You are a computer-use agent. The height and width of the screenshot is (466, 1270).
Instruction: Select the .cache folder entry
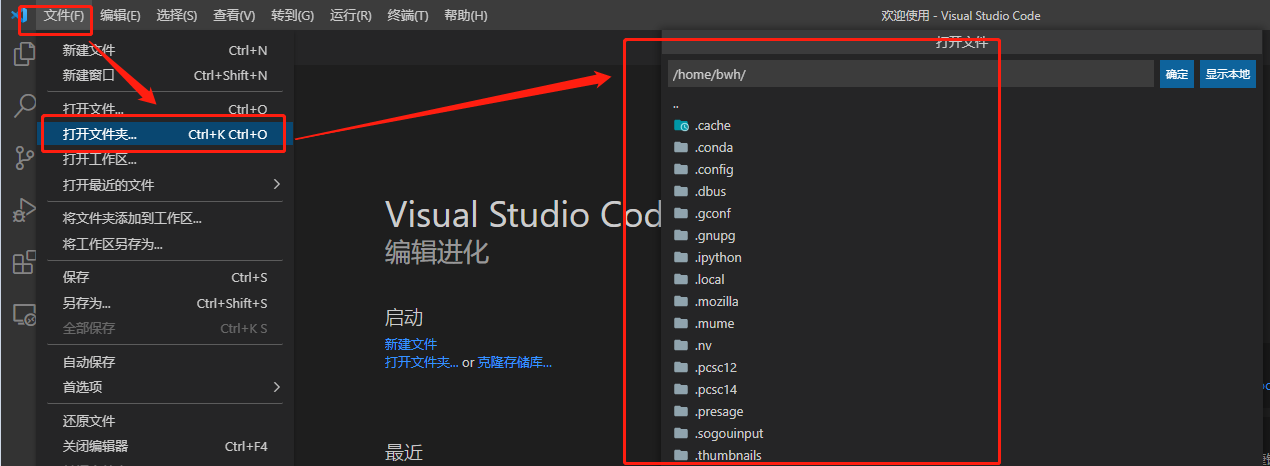(964, 126)
